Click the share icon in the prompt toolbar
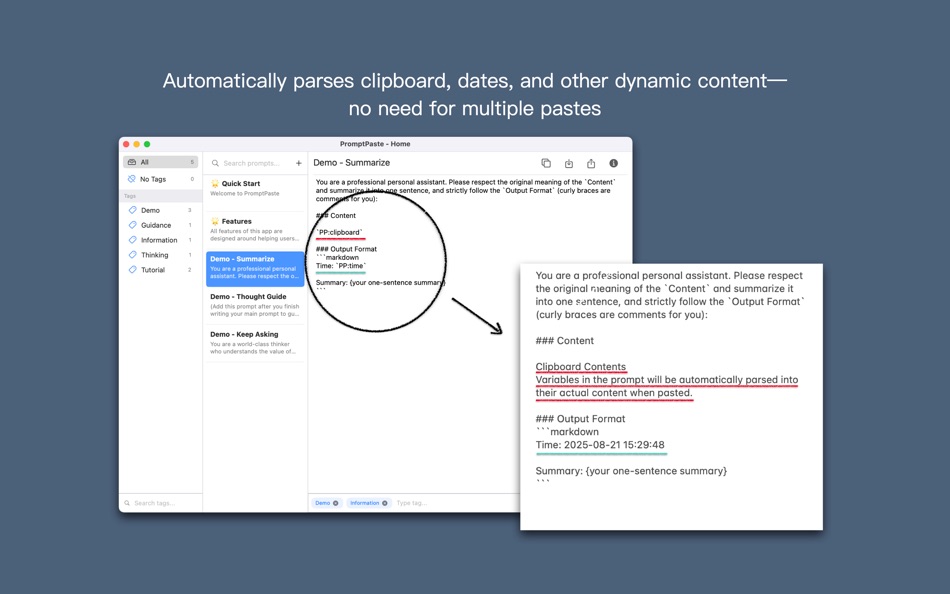The width and height of the screenshot is (950, 594). pos(591,163)
